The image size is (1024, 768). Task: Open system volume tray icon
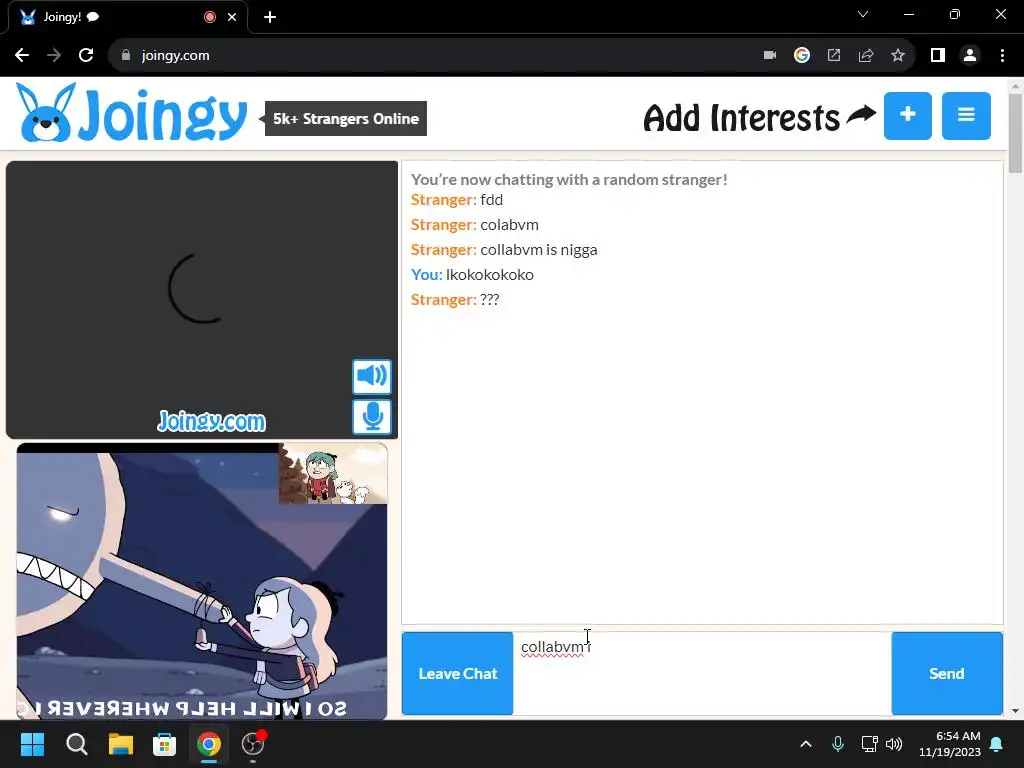point(894,744)
